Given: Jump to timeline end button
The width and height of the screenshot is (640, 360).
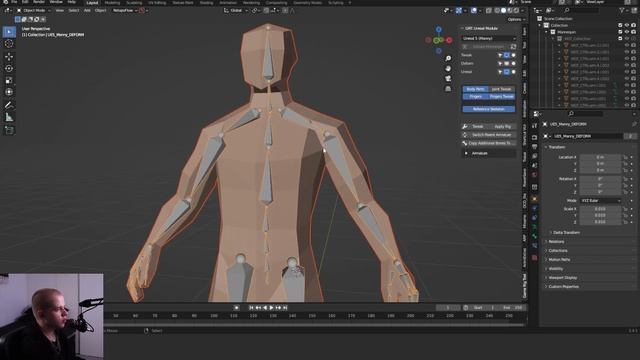Looking at the screenshot, I should pos(285,307).
